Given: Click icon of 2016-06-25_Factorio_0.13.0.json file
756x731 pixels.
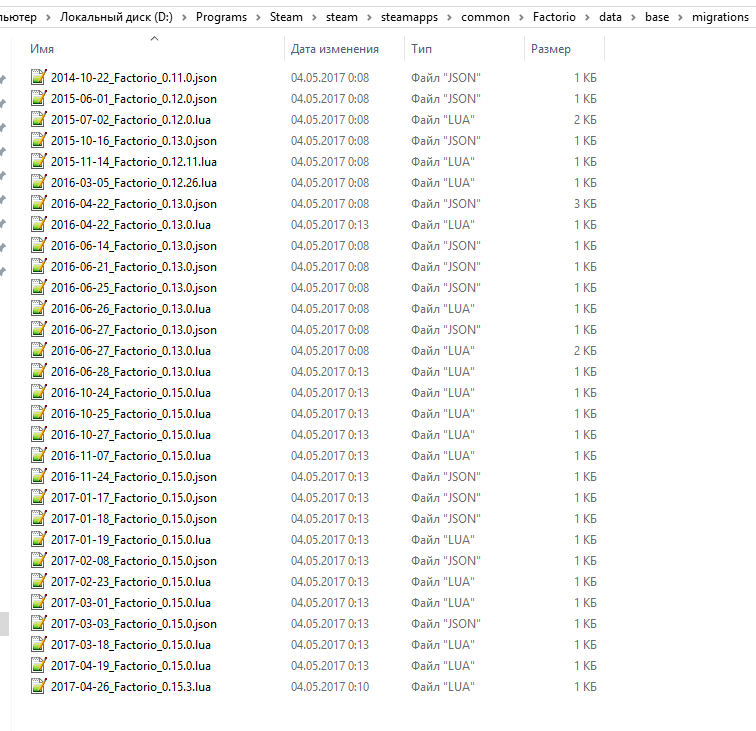Looking at the screenshot, I should pos(39,287).
